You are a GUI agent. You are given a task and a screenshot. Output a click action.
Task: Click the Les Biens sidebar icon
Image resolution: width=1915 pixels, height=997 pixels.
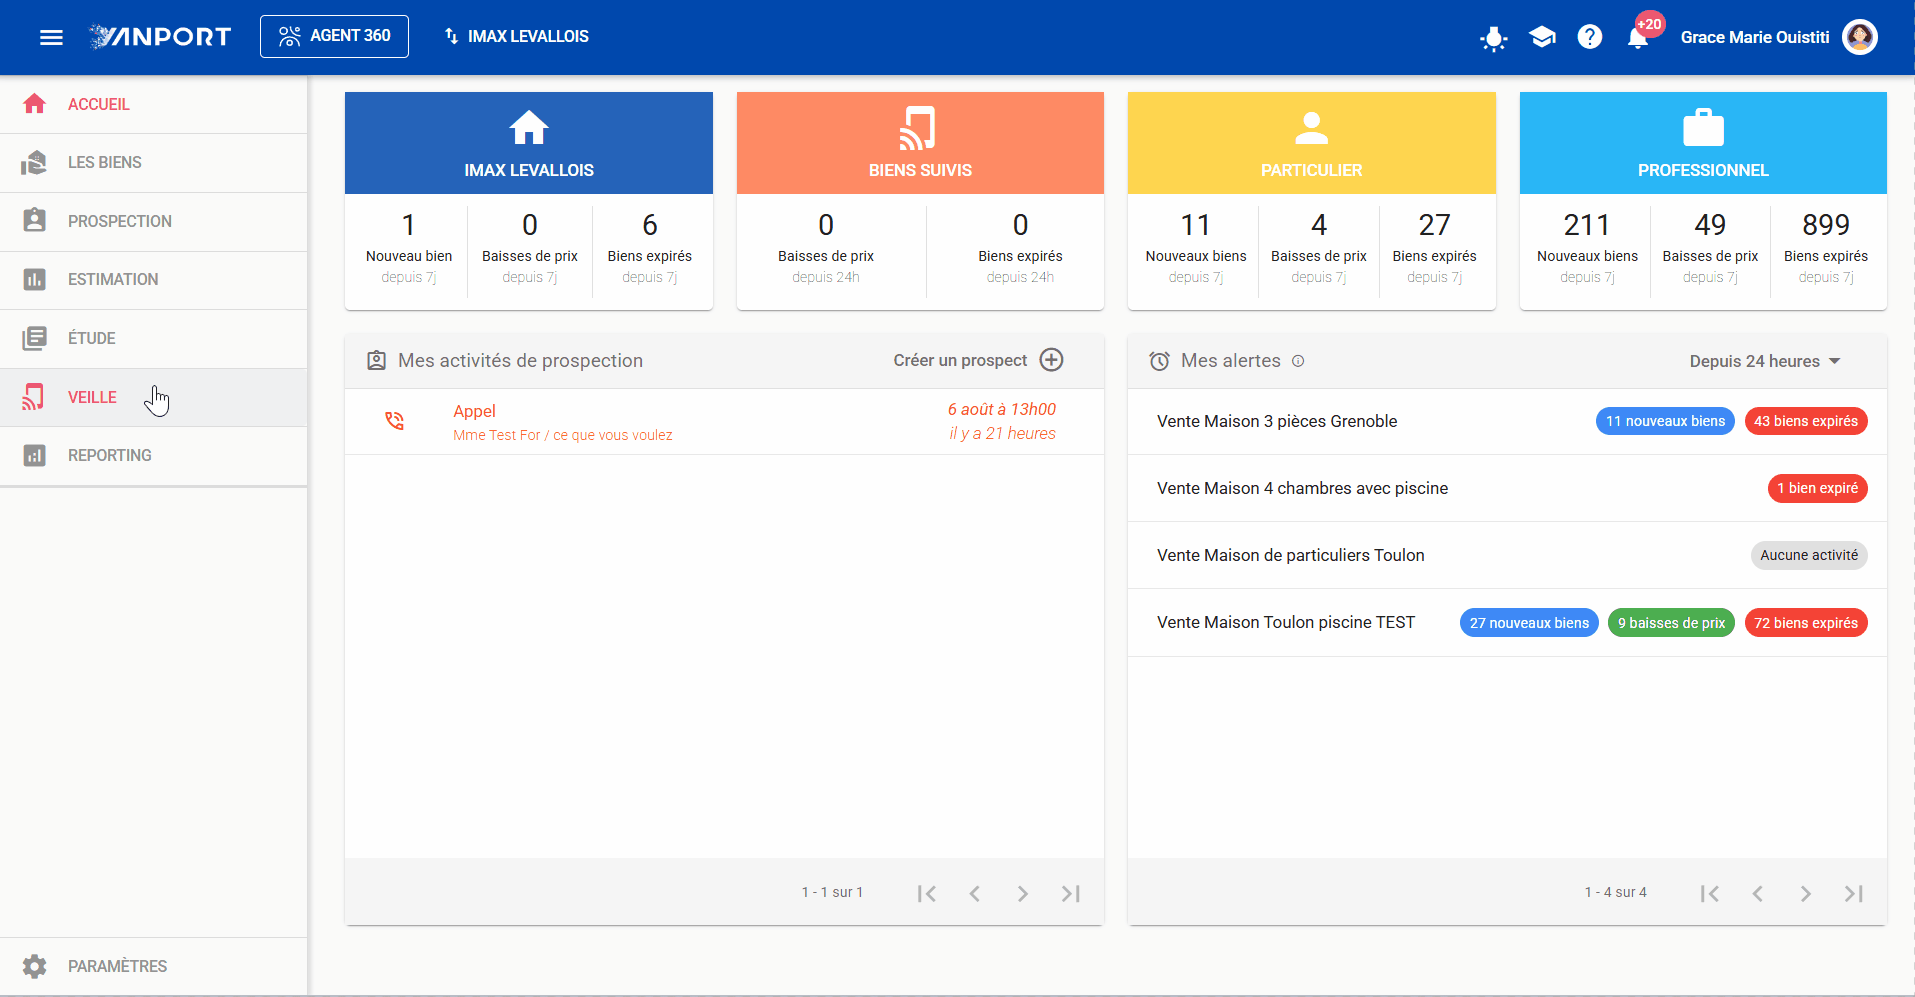[34, 162]
